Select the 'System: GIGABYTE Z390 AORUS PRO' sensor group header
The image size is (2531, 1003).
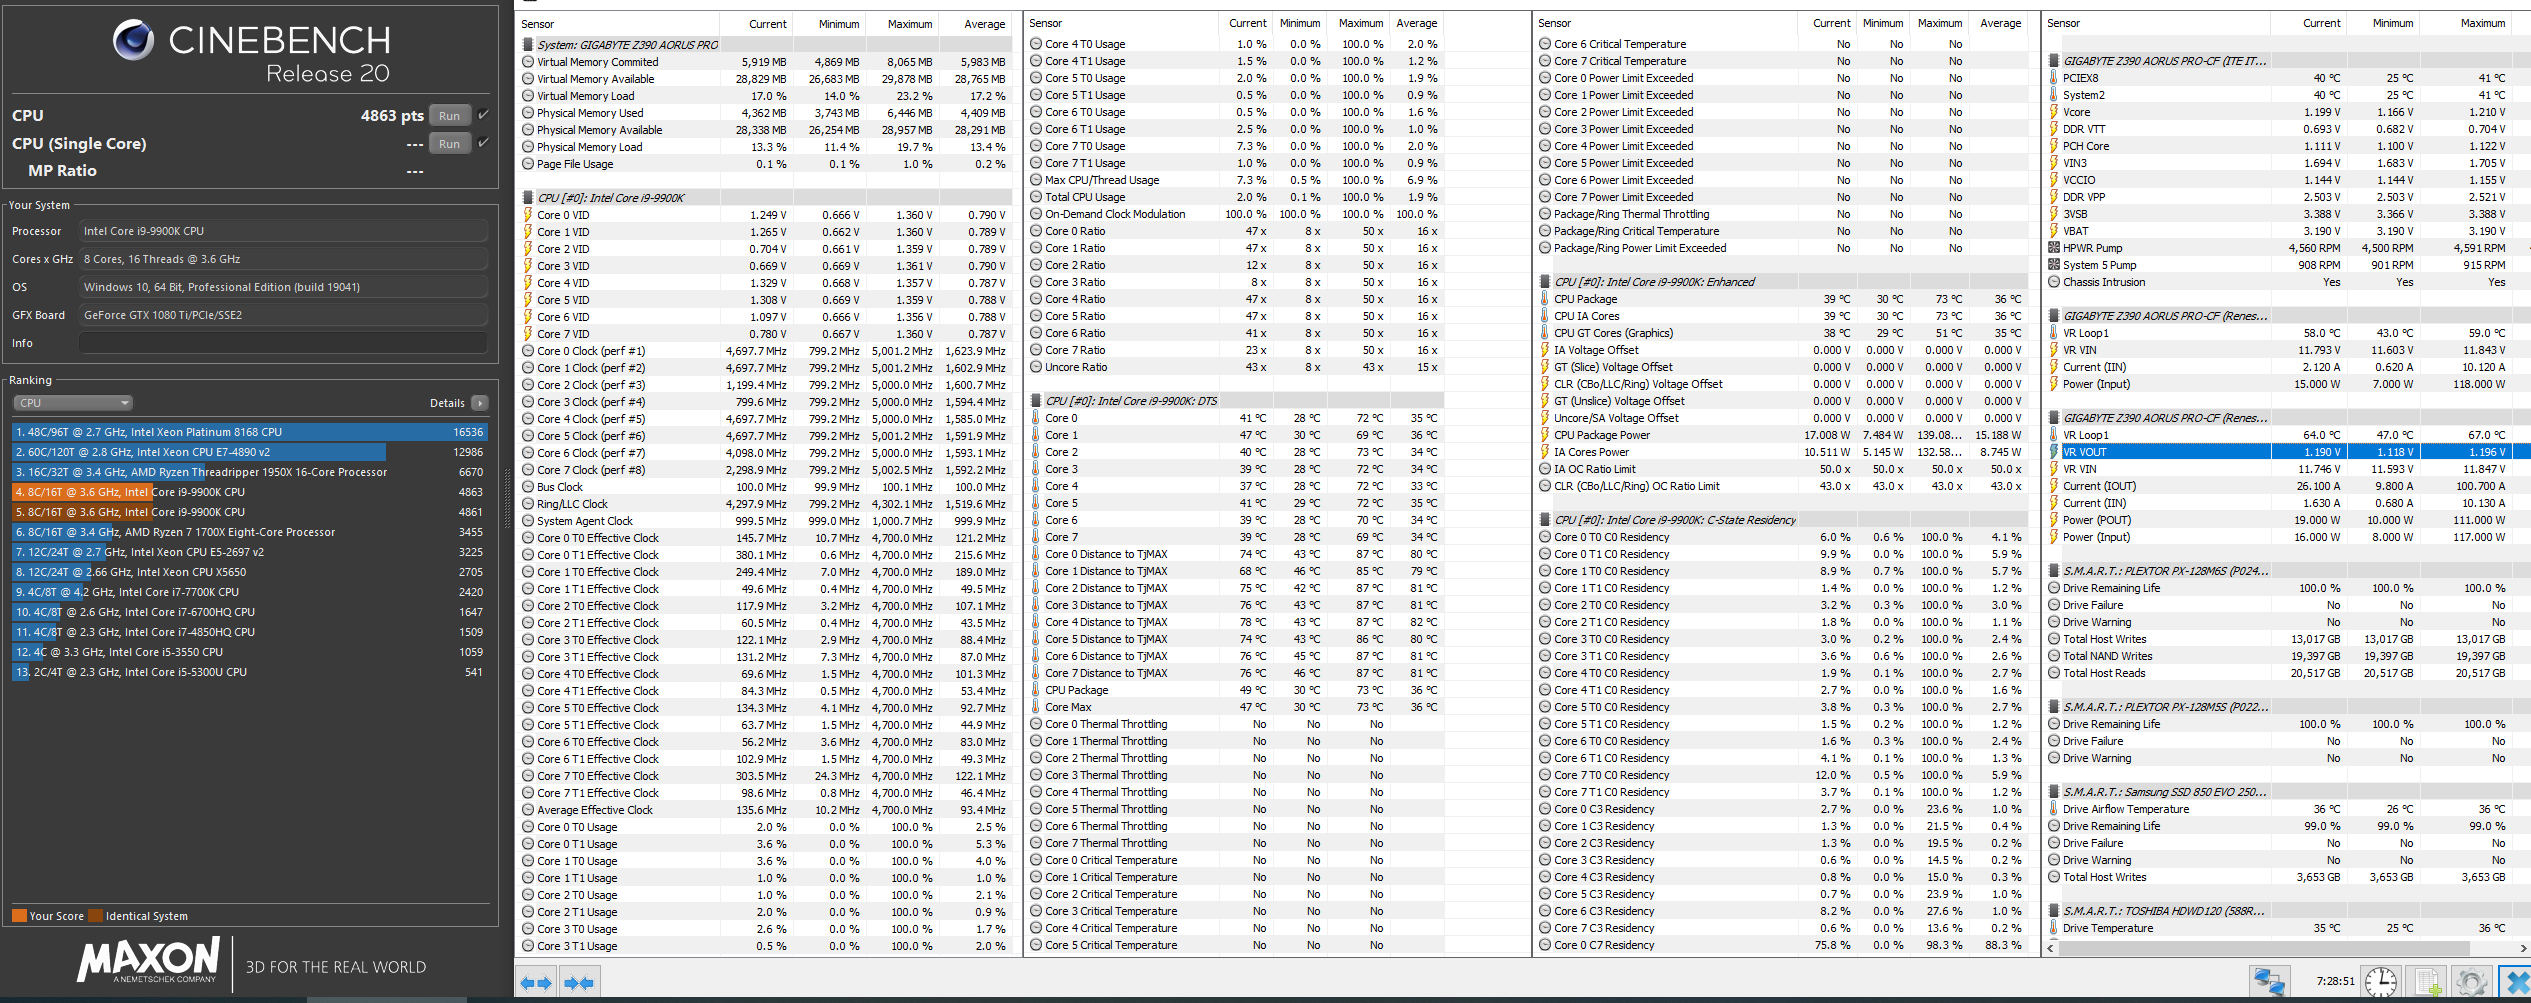tap(767, 45)
